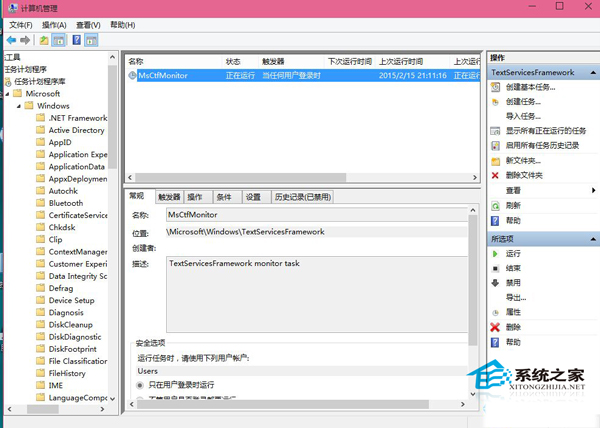The width and height of the screenshot is (600, 428).
Task: Collapse the 所选项 actions section
Action: pyautogui.click(x=593, y=239)
